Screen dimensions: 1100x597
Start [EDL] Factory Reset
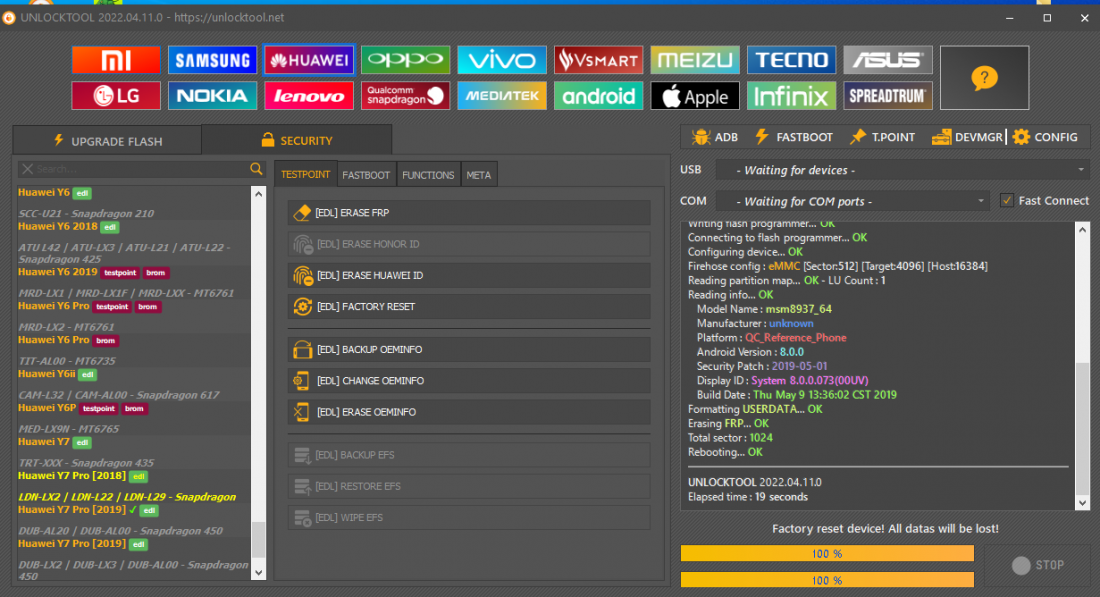point(469,307)
